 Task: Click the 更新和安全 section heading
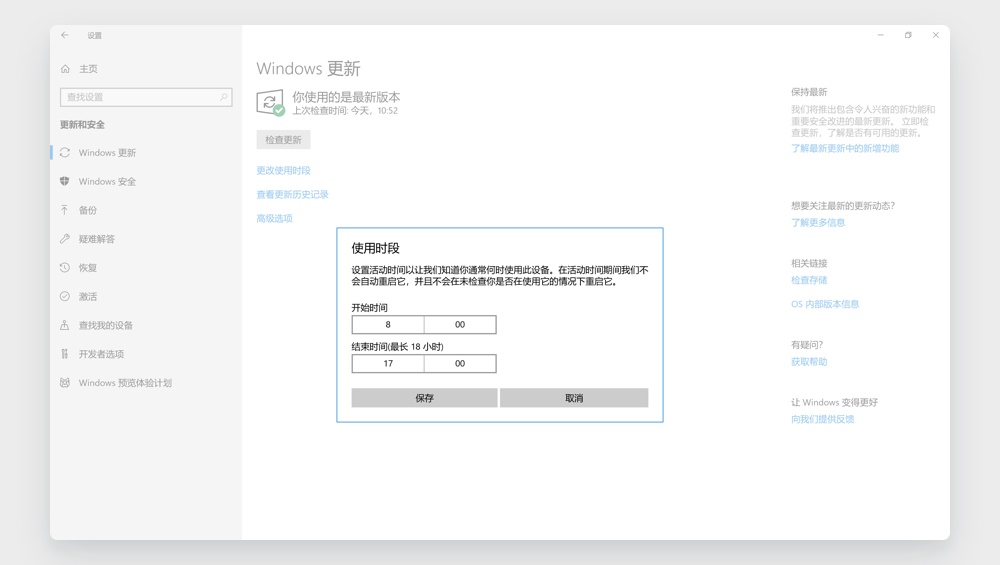click(82, 124)
